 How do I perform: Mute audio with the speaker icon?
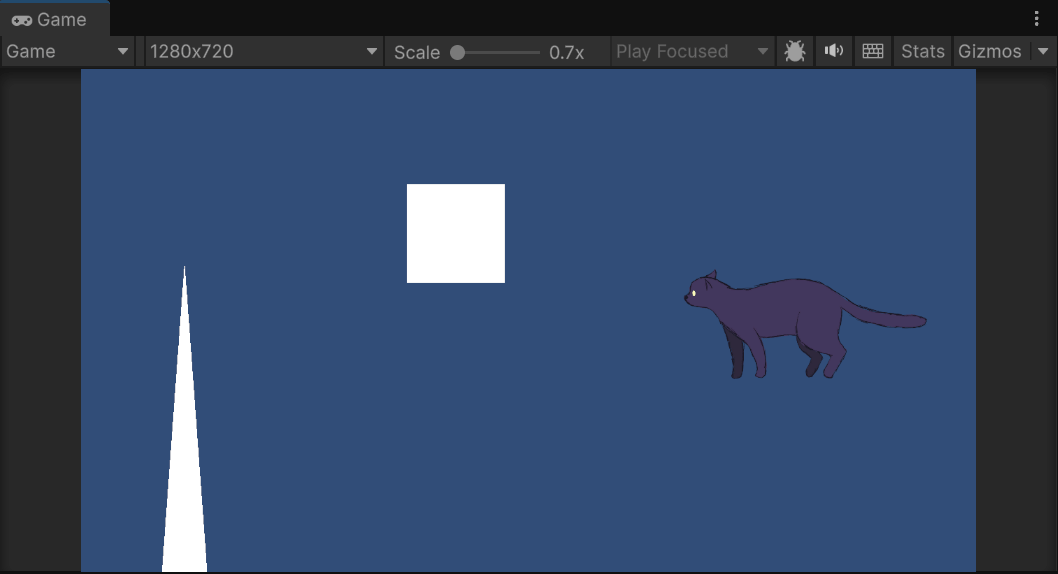pos(834,51)
